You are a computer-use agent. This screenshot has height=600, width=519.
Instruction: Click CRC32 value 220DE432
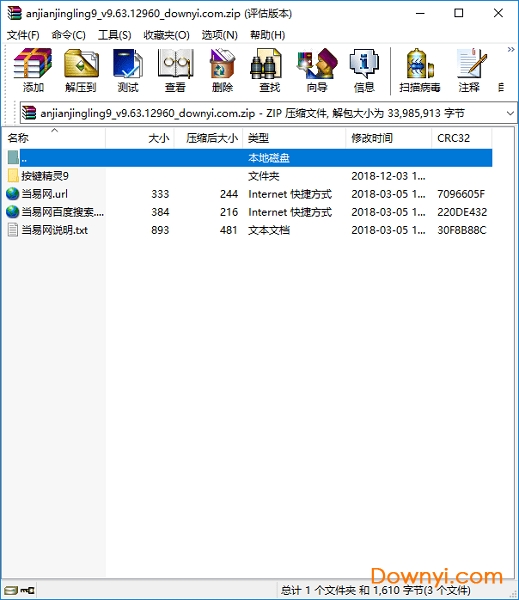462,212
